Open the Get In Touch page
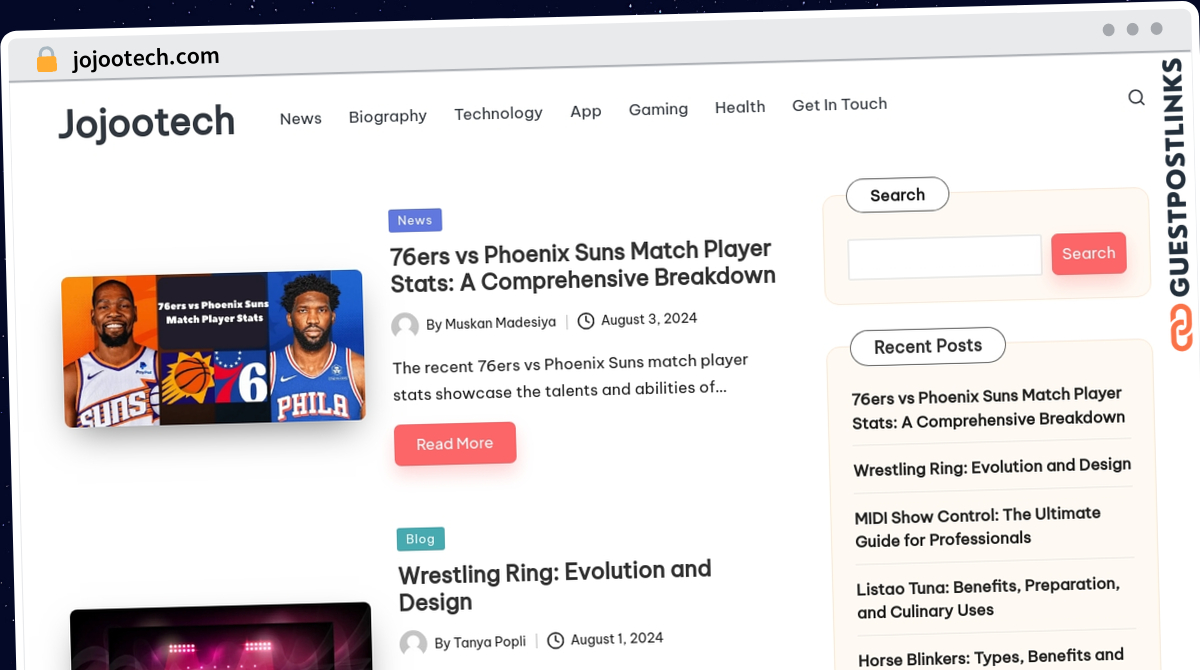Screen dimensions: 1200x670 pos(840,104)
